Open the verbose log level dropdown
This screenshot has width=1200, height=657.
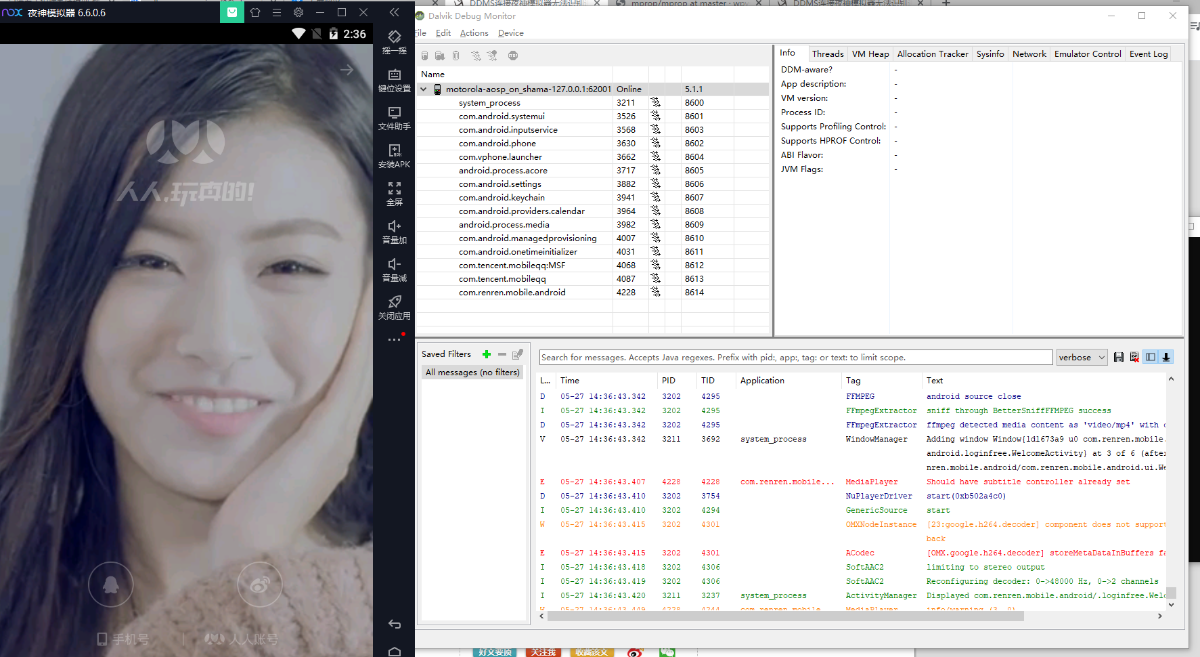[x=1082, y=357]
